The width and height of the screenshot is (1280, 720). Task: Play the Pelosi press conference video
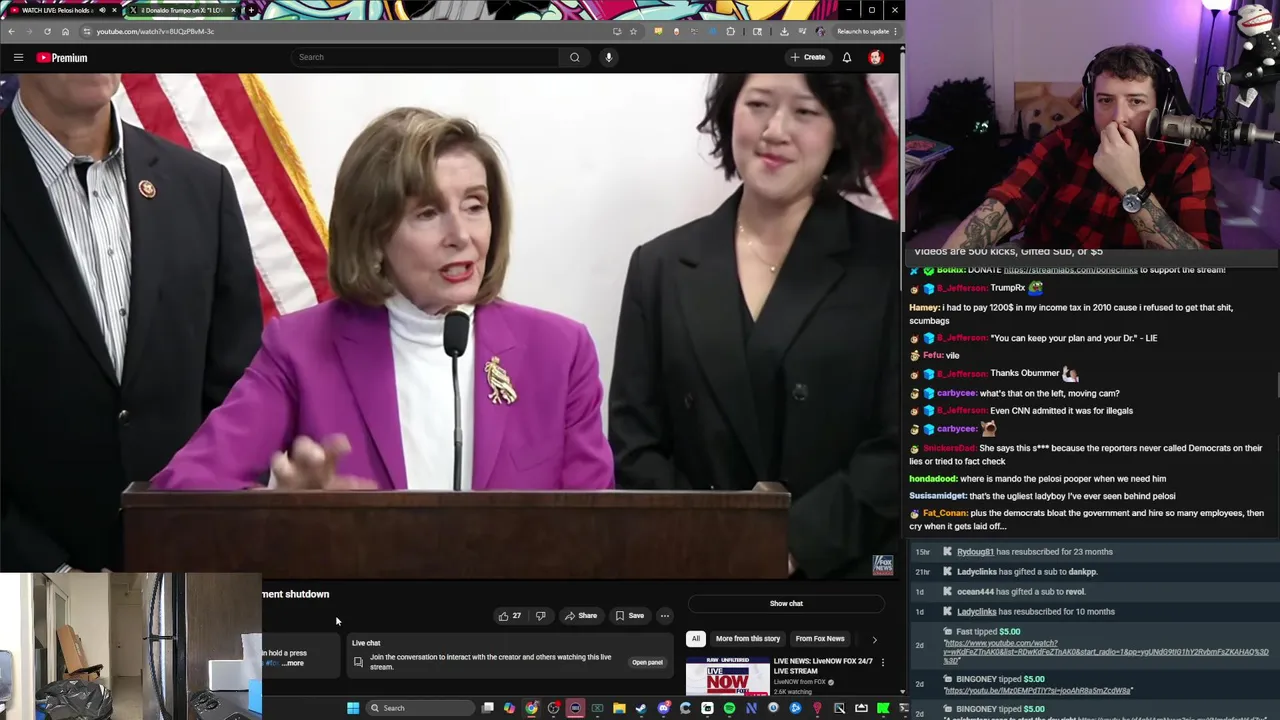pyautogui.click(x=450, y=325)
